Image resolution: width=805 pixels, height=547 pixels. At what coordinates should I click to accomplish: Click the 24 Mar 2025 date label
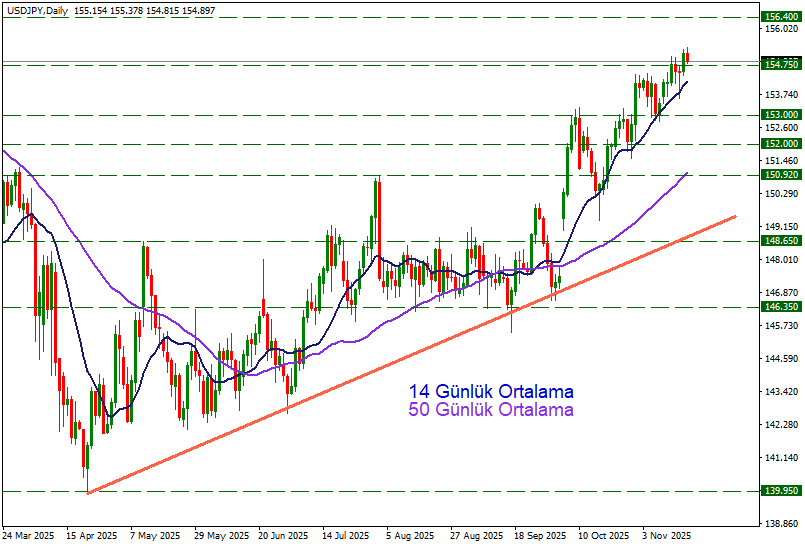[x=30, y=536]
